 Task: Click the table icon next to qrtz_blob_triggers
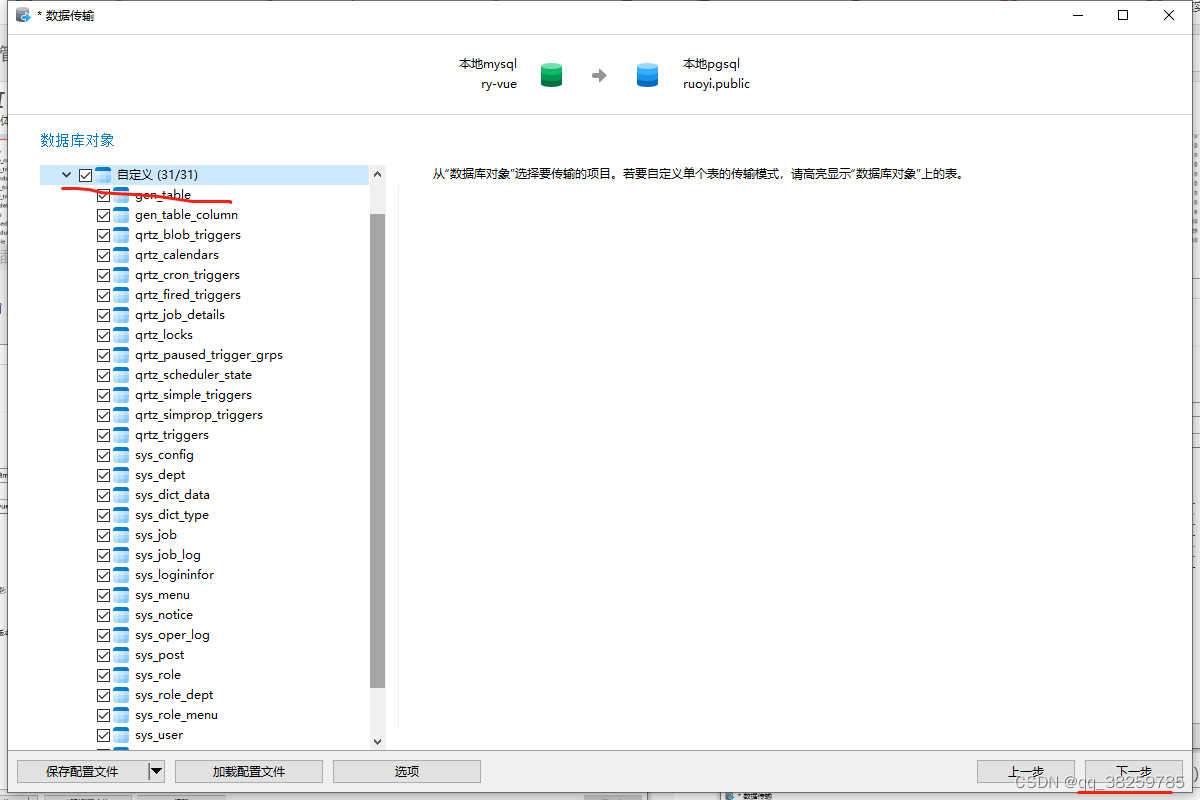tap(121, 235)
